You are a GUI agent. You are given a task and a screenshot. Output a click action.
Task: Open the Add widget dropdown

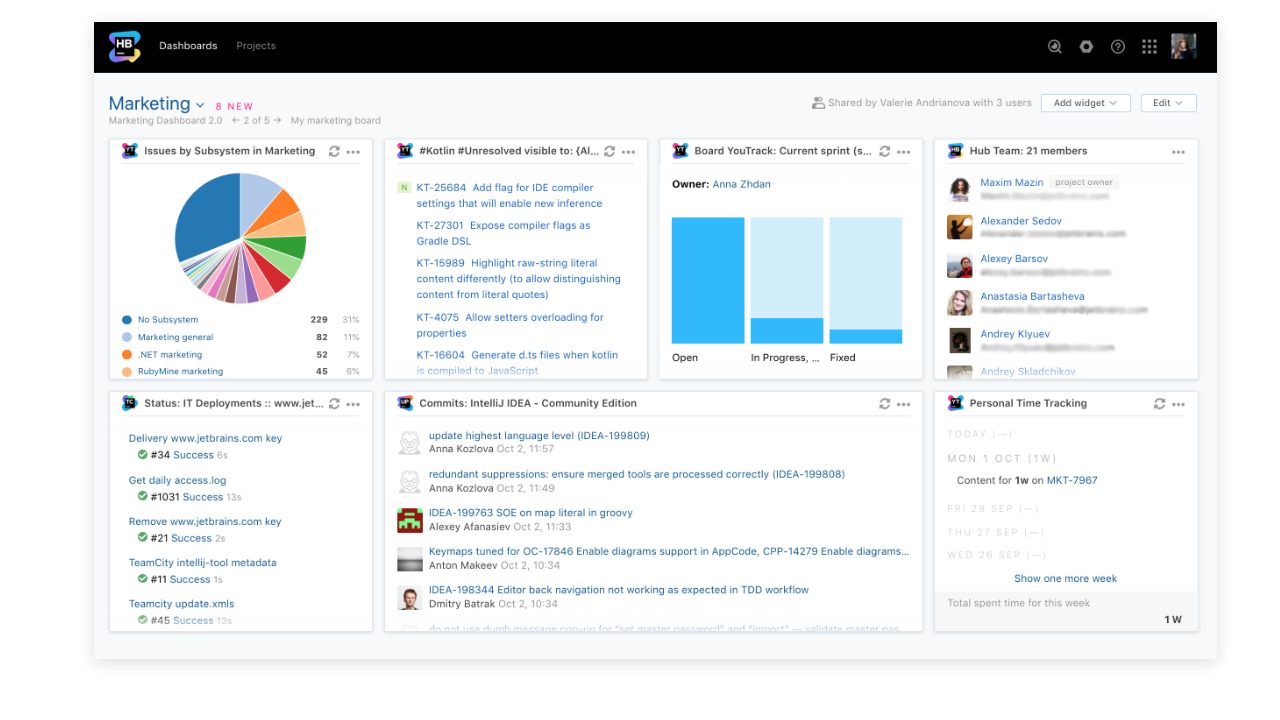click(x=1085, y=103)
